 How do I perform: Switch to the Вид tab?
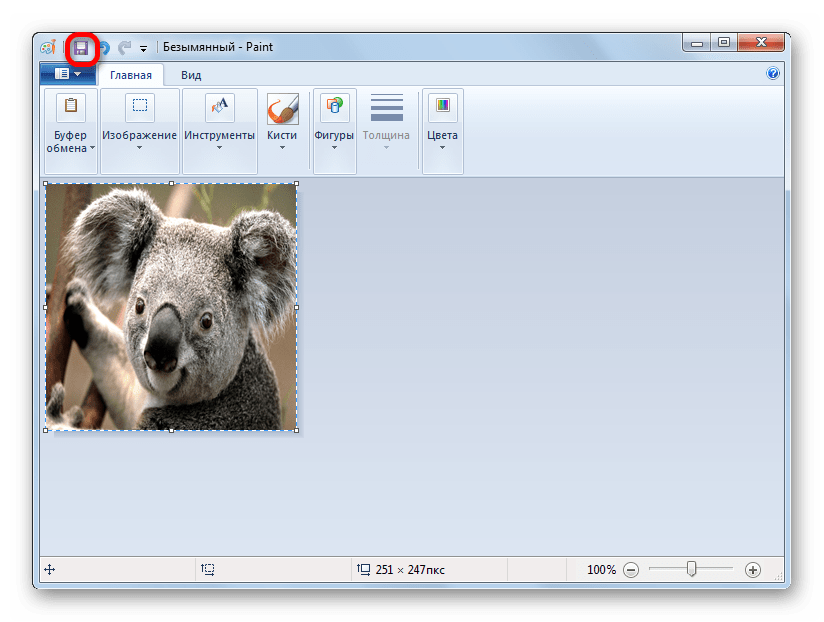click(x=191, y=75)
